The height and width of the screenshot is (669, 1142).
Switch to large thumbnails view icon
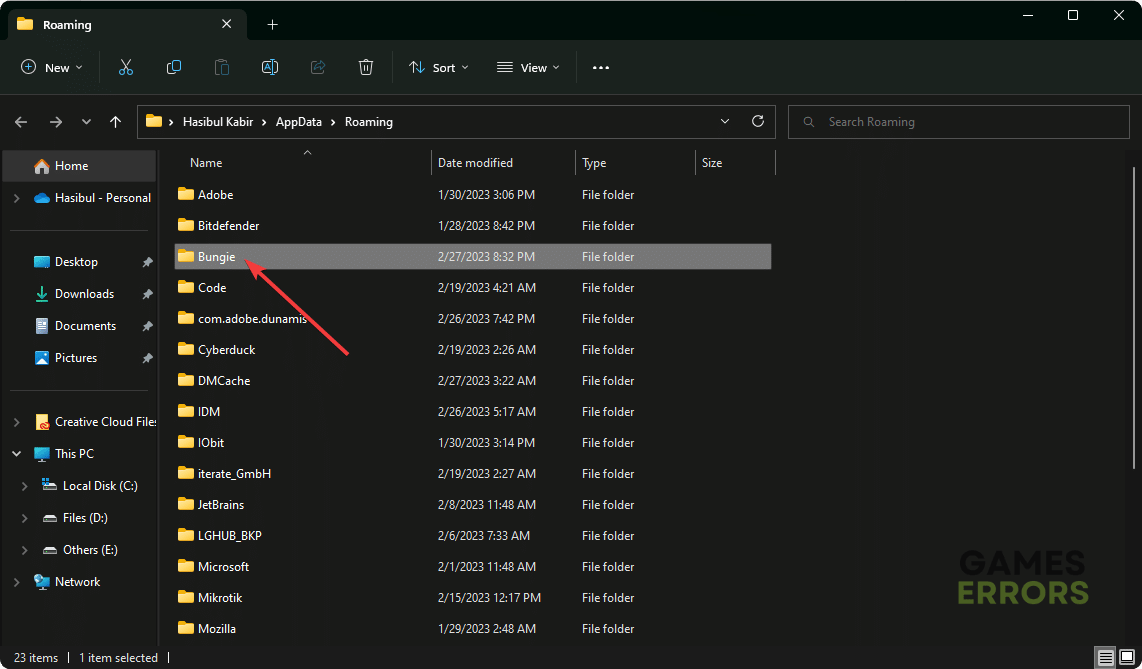(1127, 657)
